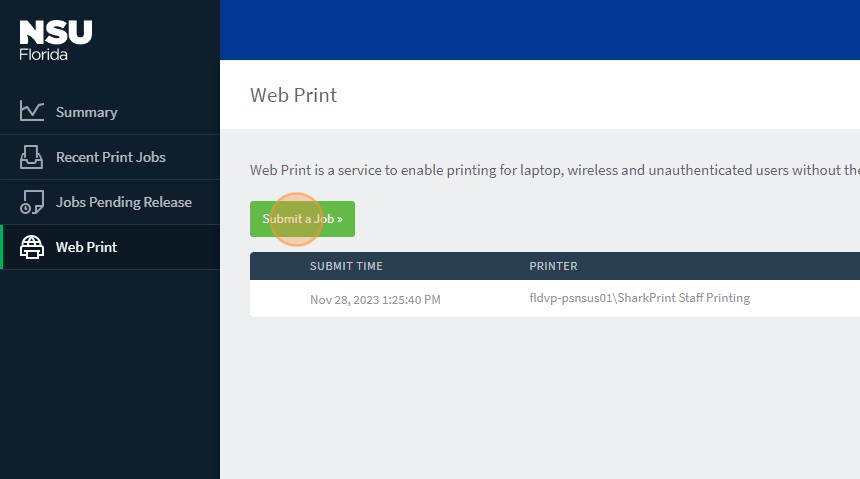Open the Summary page from sidebar text
Screen dimensions: 860x479
pos(86,112)
